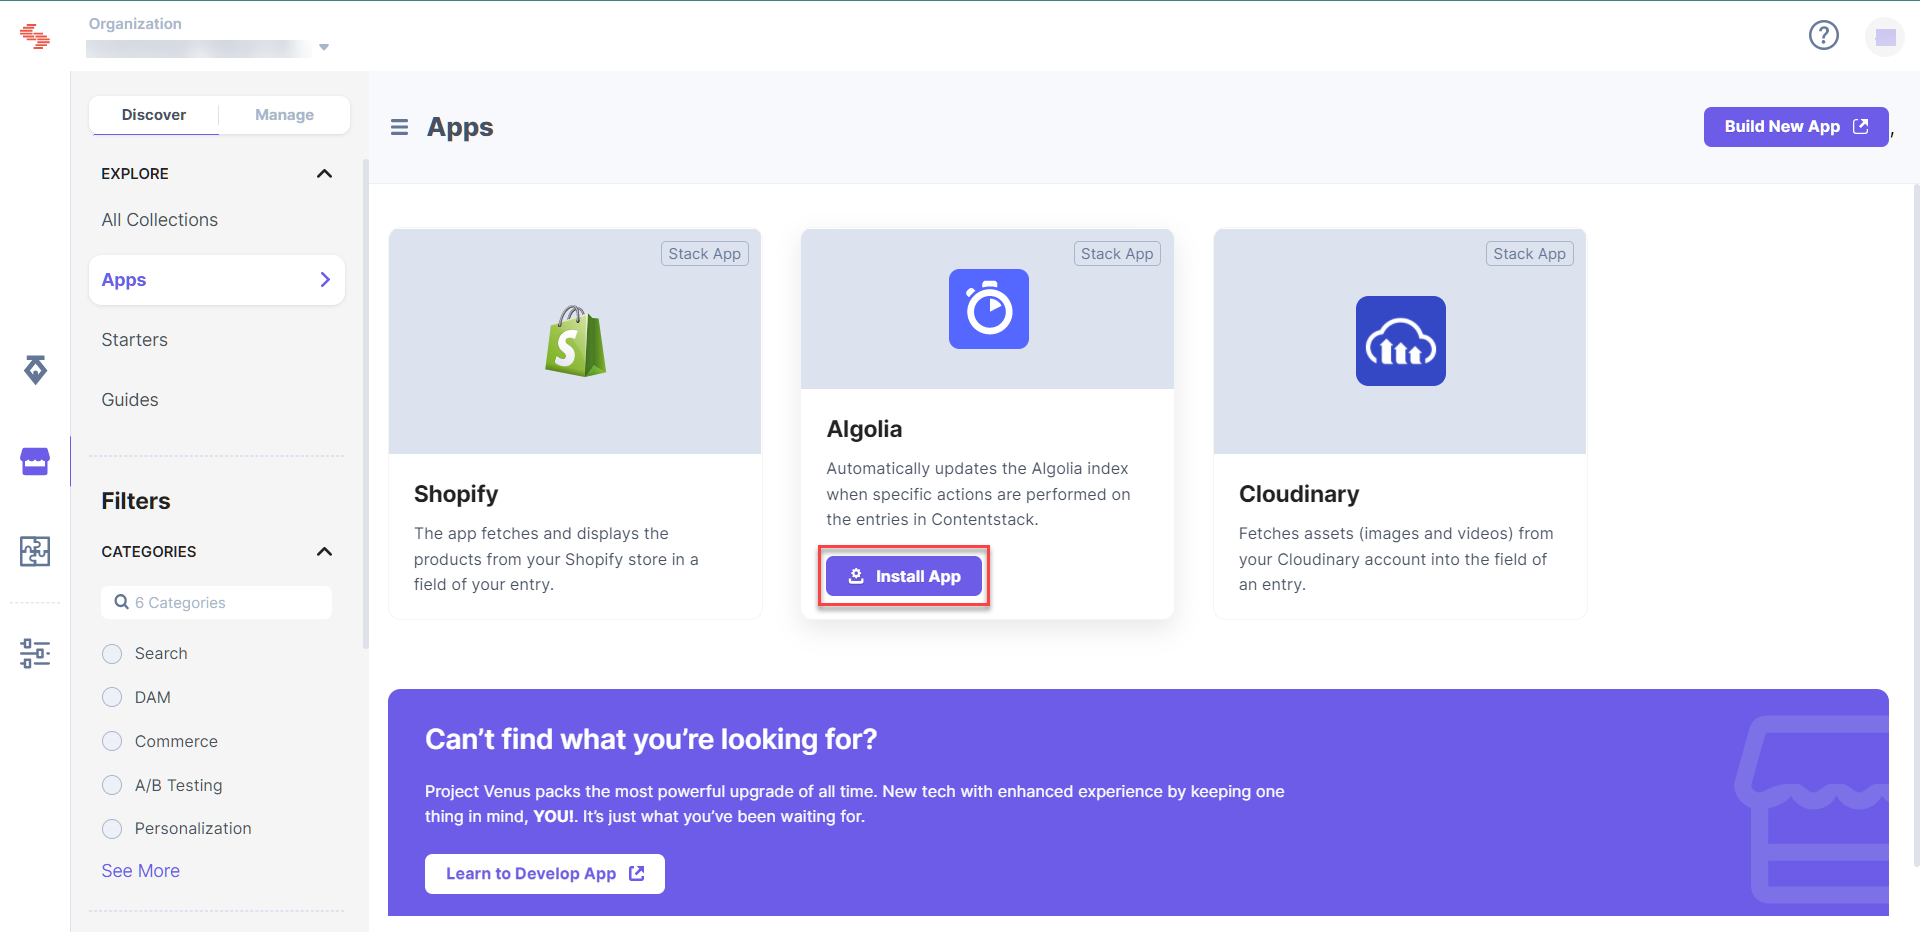The image size is (1920, 932).
Task: Collapse the CATEGORIES section chevron
Action: coord(324,552)
